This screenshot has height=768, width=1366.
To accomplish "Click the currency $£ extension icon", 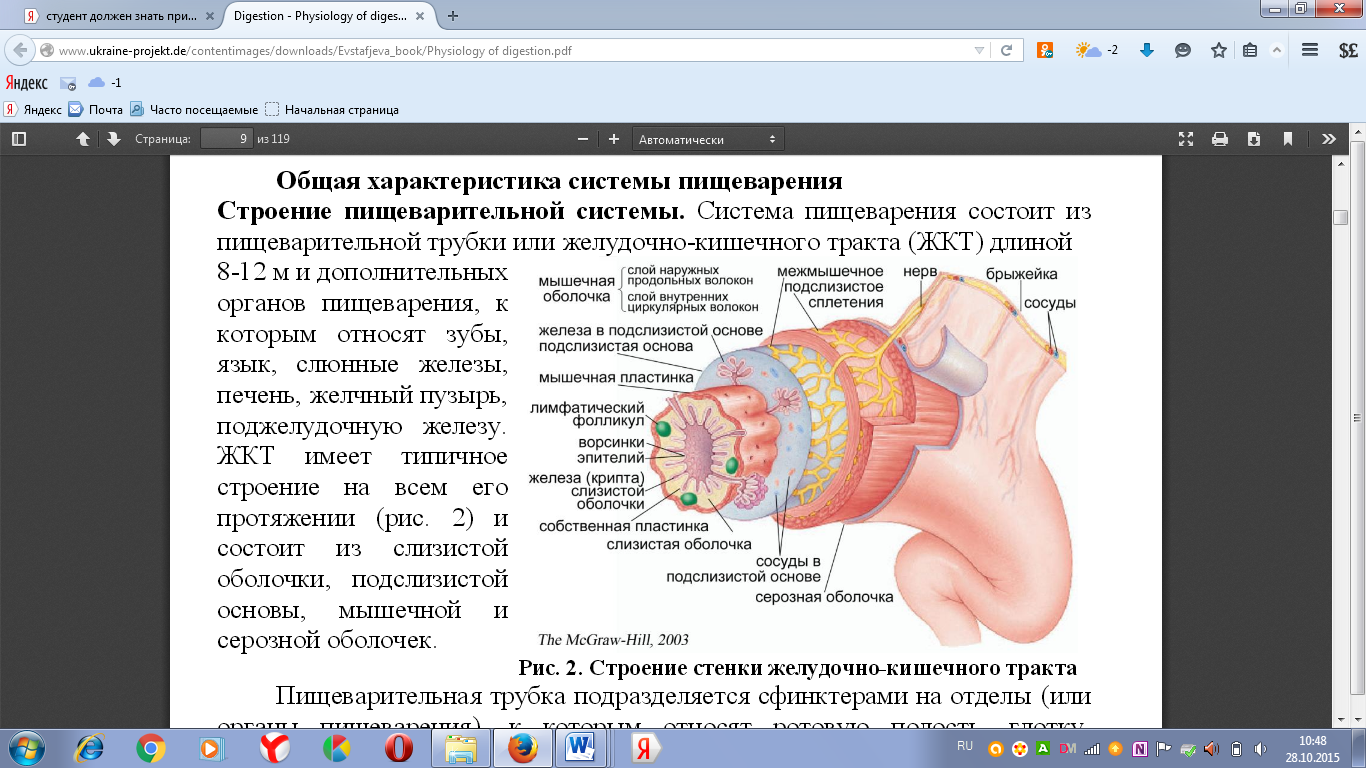I will 1347,50.
